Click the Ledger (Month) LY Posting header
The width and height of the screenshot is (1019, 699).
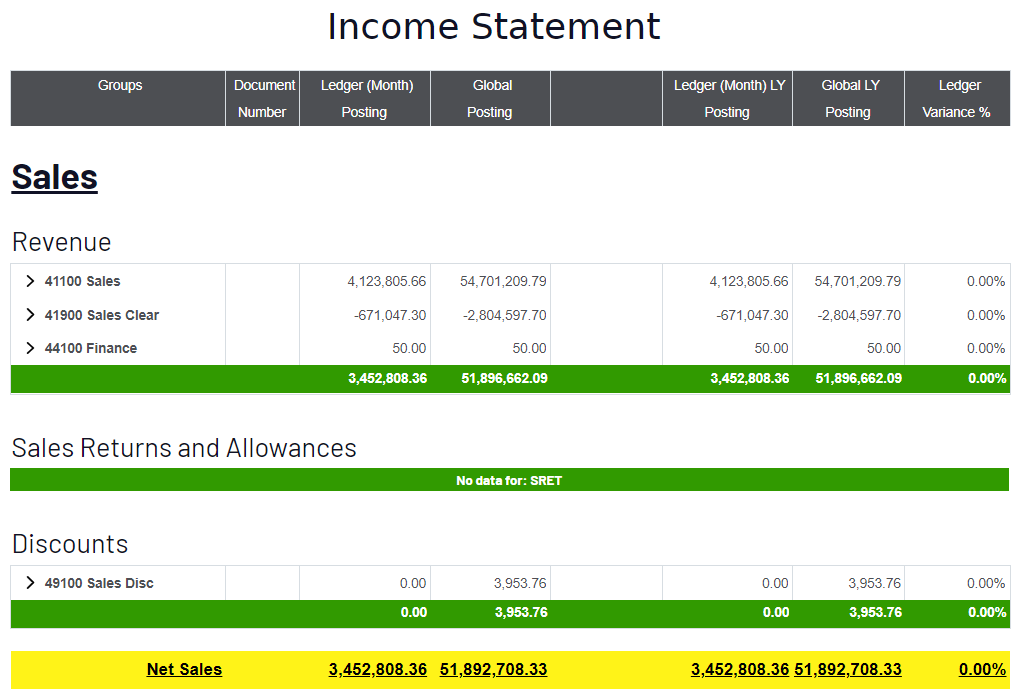728,98
